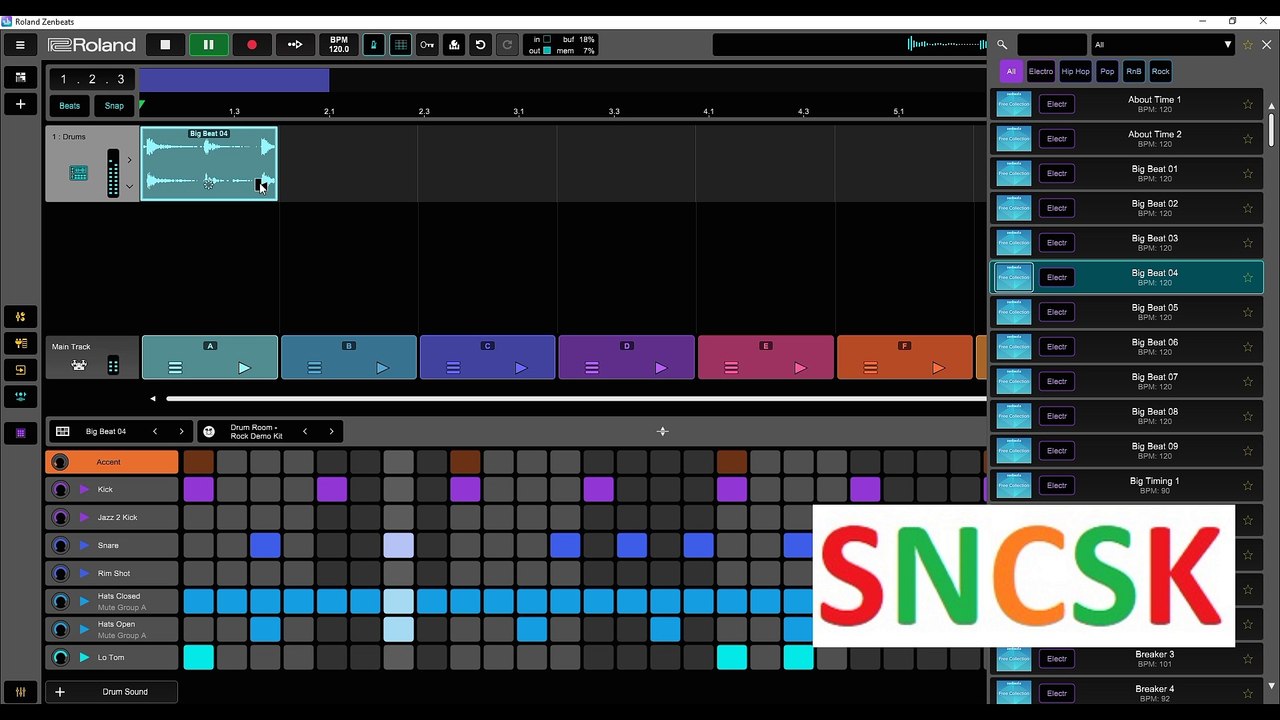The height and width of the screenshot is (720, 1280).
Task: Click the key icon in the toolbar
Action: [x=427, y=44]
